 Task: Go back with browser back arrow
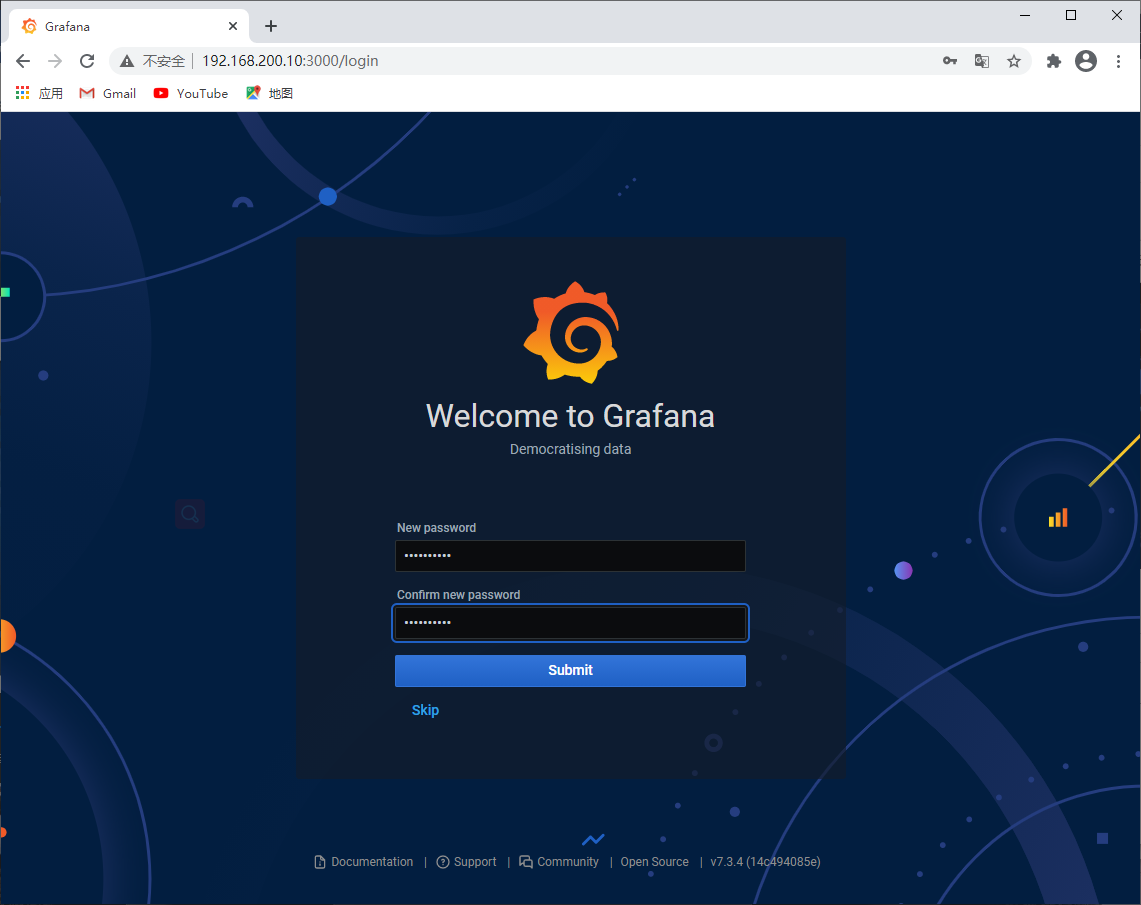point(23,61)
